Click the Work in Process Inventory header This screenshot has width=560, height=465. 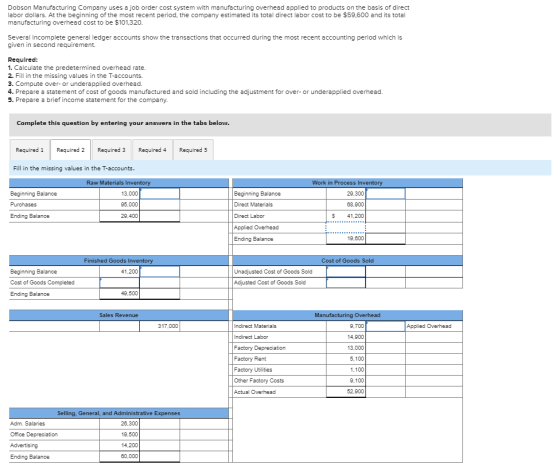click(x=347, y=183)
